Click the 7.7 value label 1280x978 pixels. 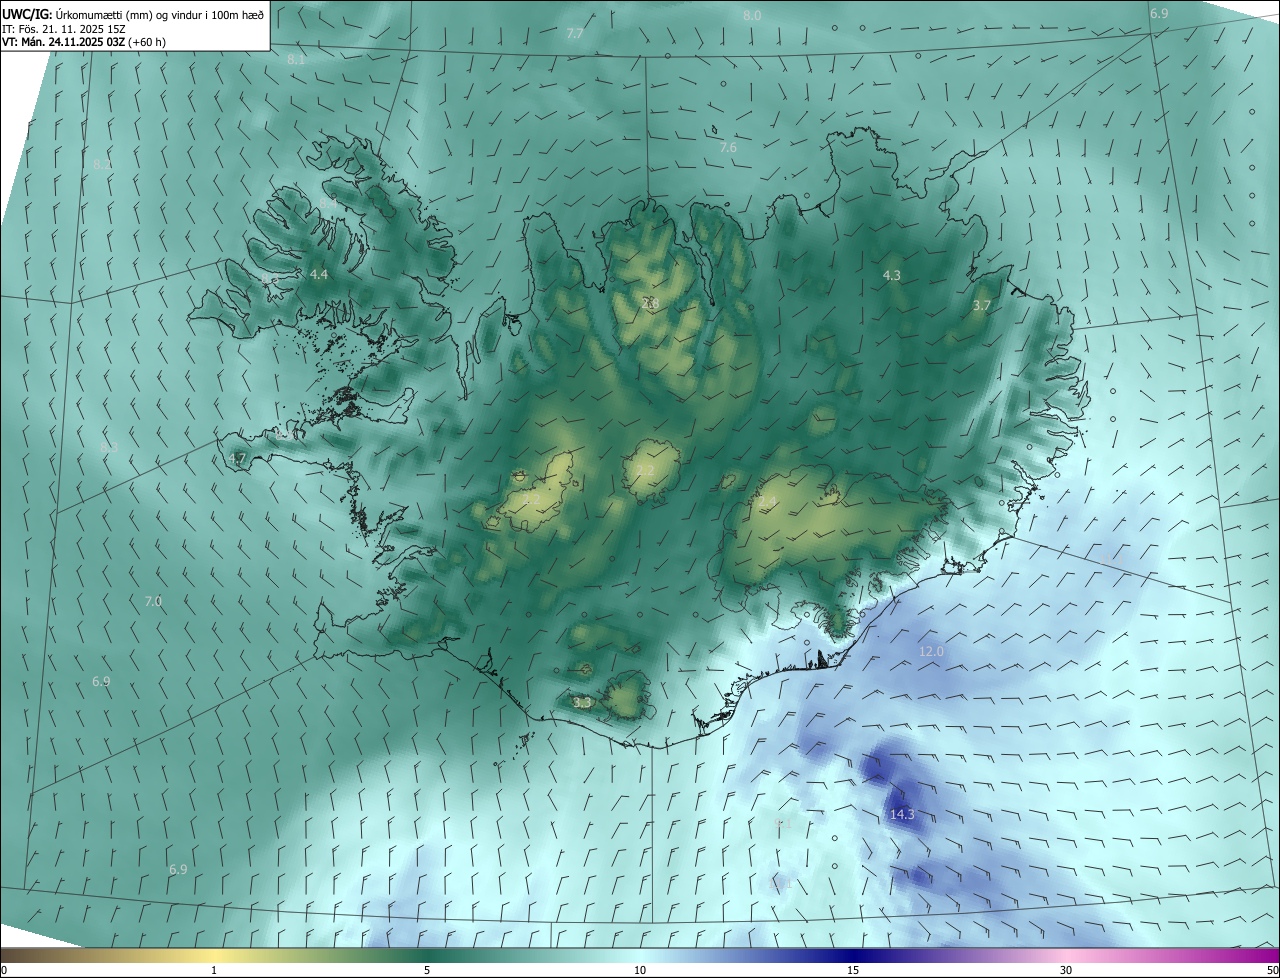coord(575,33)
